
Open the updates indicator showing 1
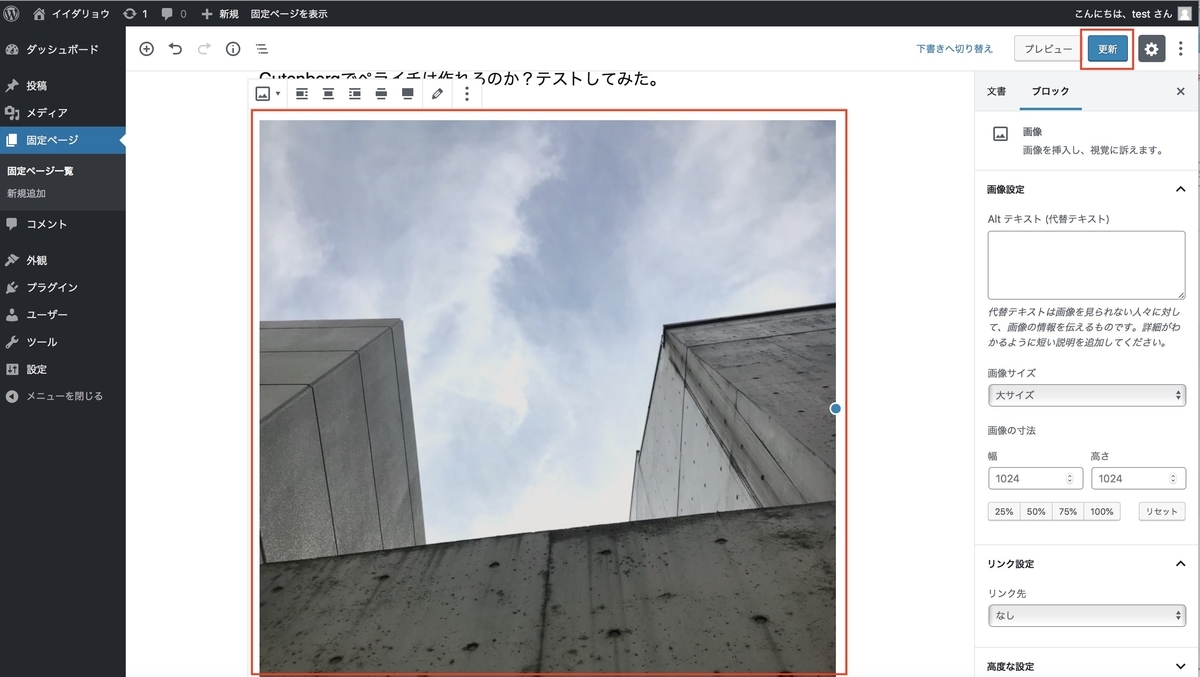click(135, 14)
